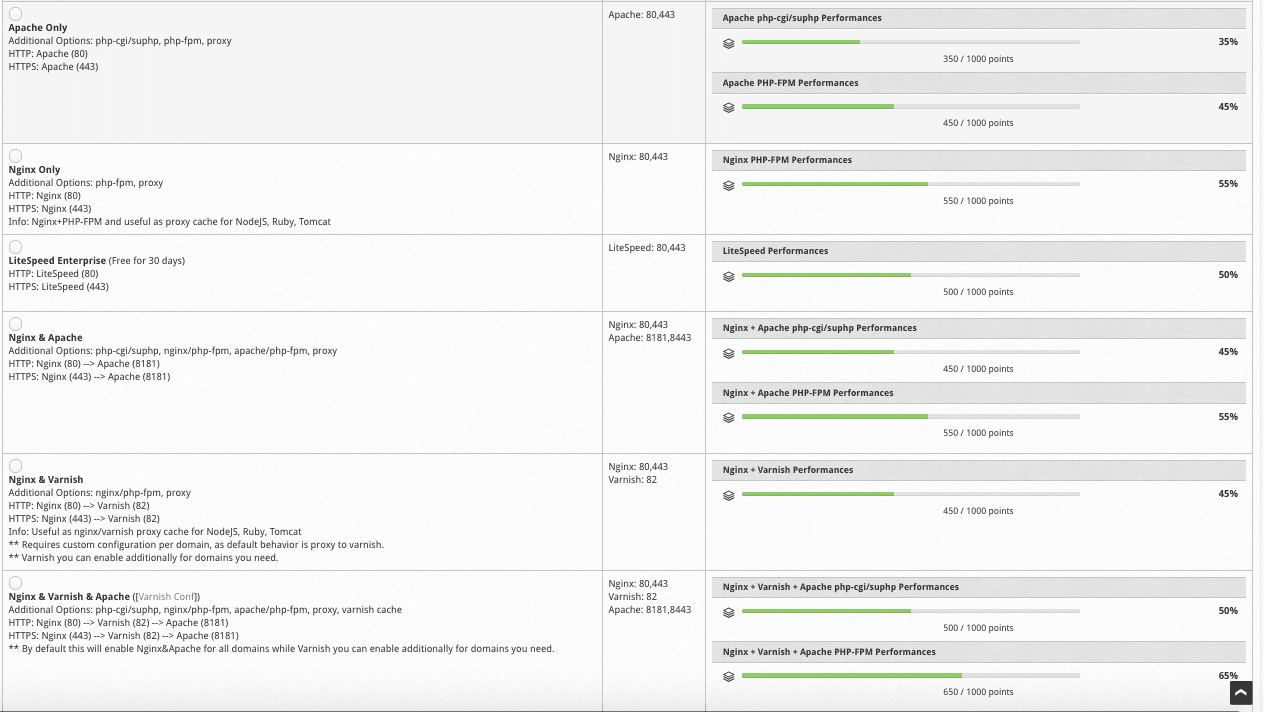Click the scroll-to-top arrow icon

pyautogui.click(x=1241, y=692)
